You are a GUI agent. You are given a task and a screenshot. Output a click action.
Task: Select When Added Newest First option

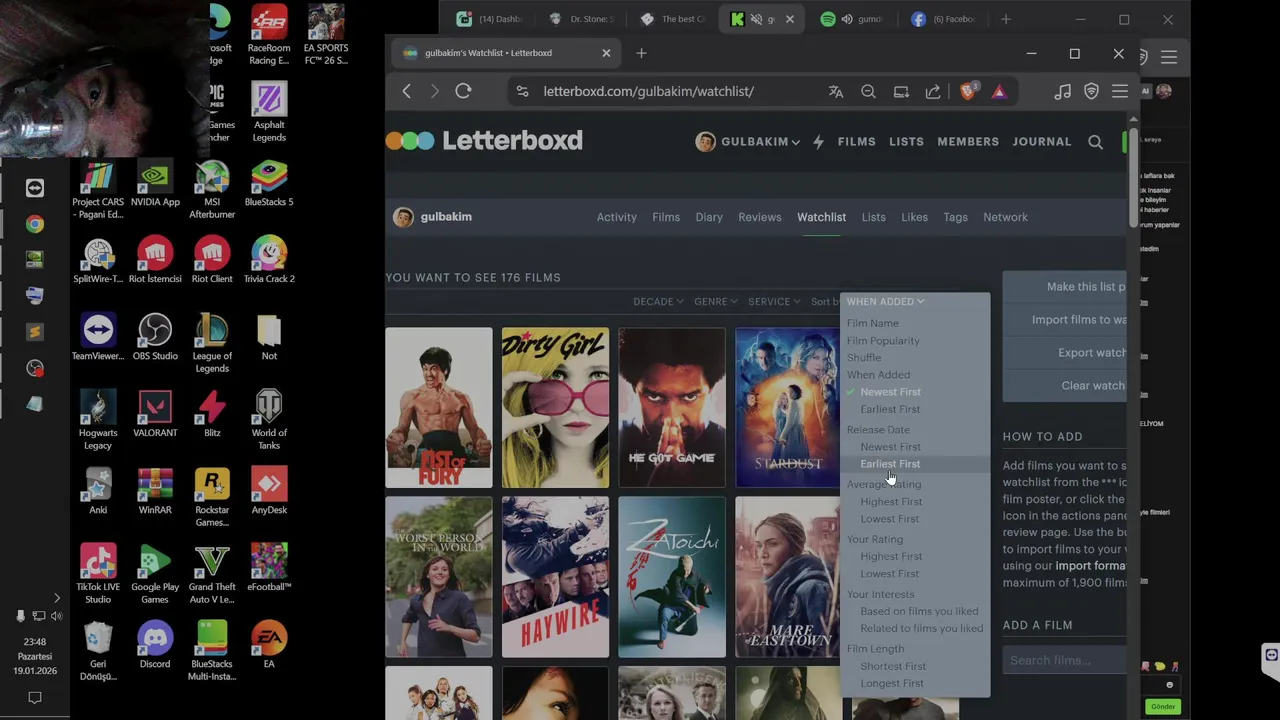click(890, 392)
